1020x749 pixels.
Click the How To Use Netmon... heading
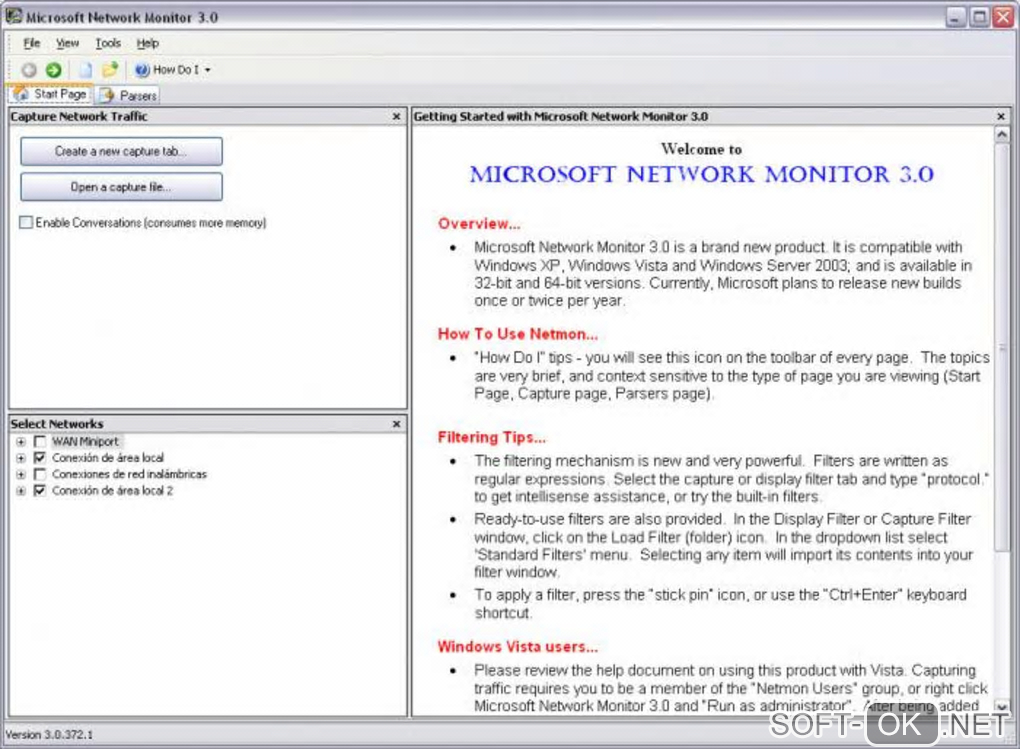[517, 334]
